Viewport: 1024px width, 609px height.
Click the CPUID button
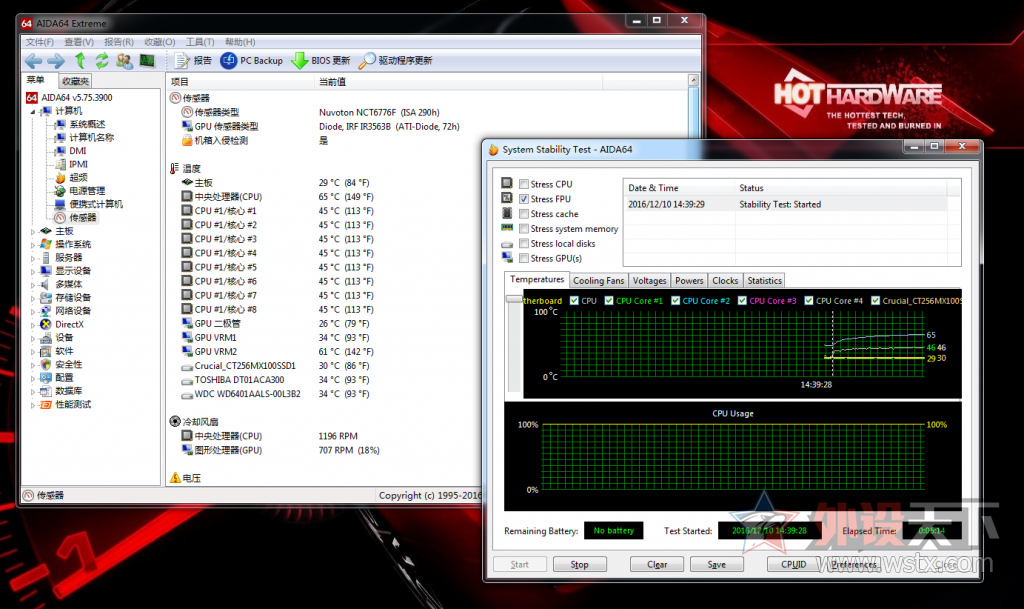click(x=793, y=565)
